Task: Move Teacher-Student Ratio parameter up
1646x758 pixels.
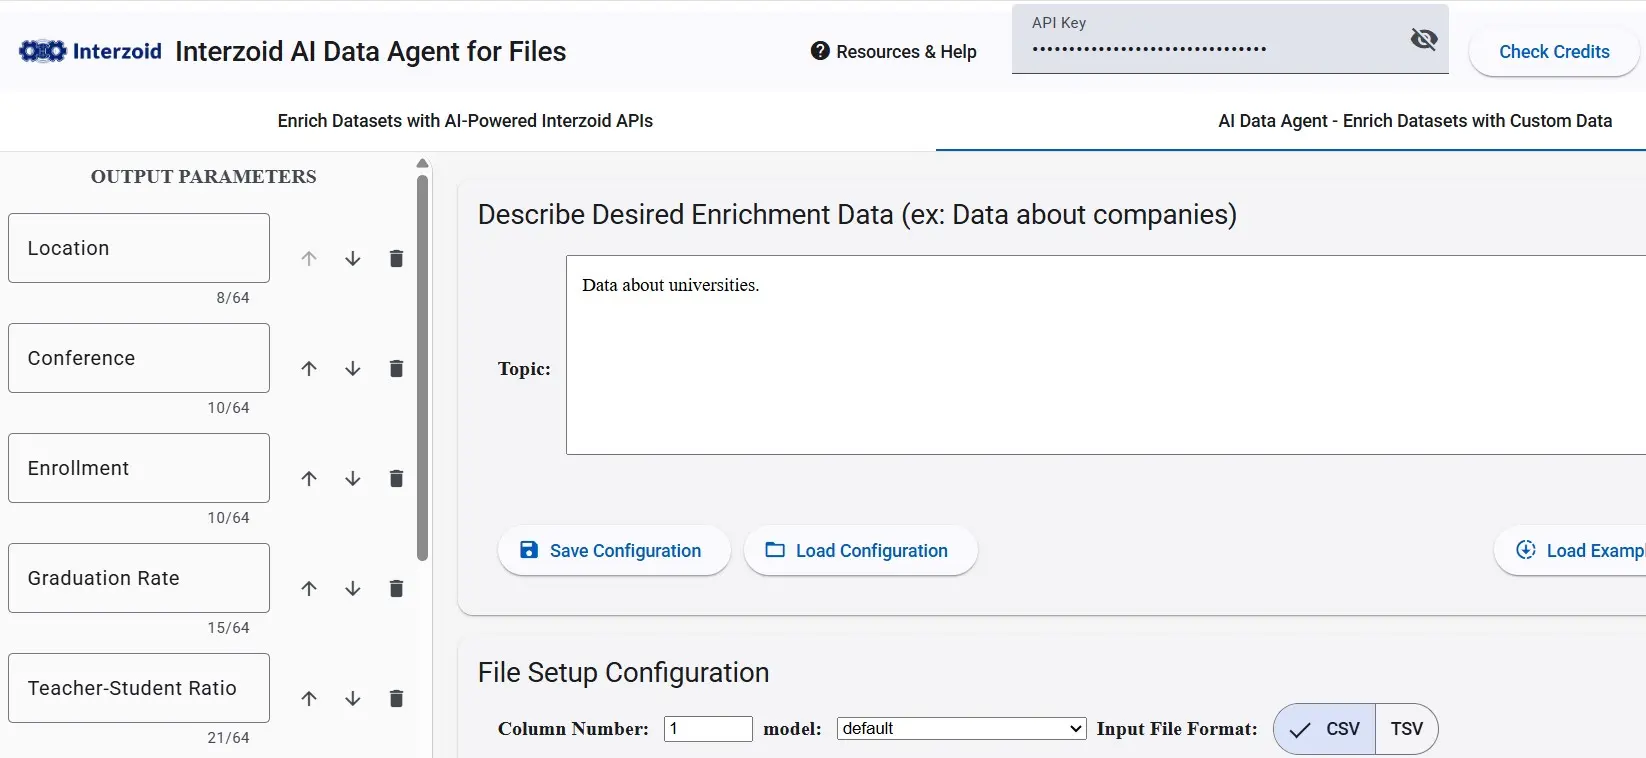Action: [x=309, y=699]
